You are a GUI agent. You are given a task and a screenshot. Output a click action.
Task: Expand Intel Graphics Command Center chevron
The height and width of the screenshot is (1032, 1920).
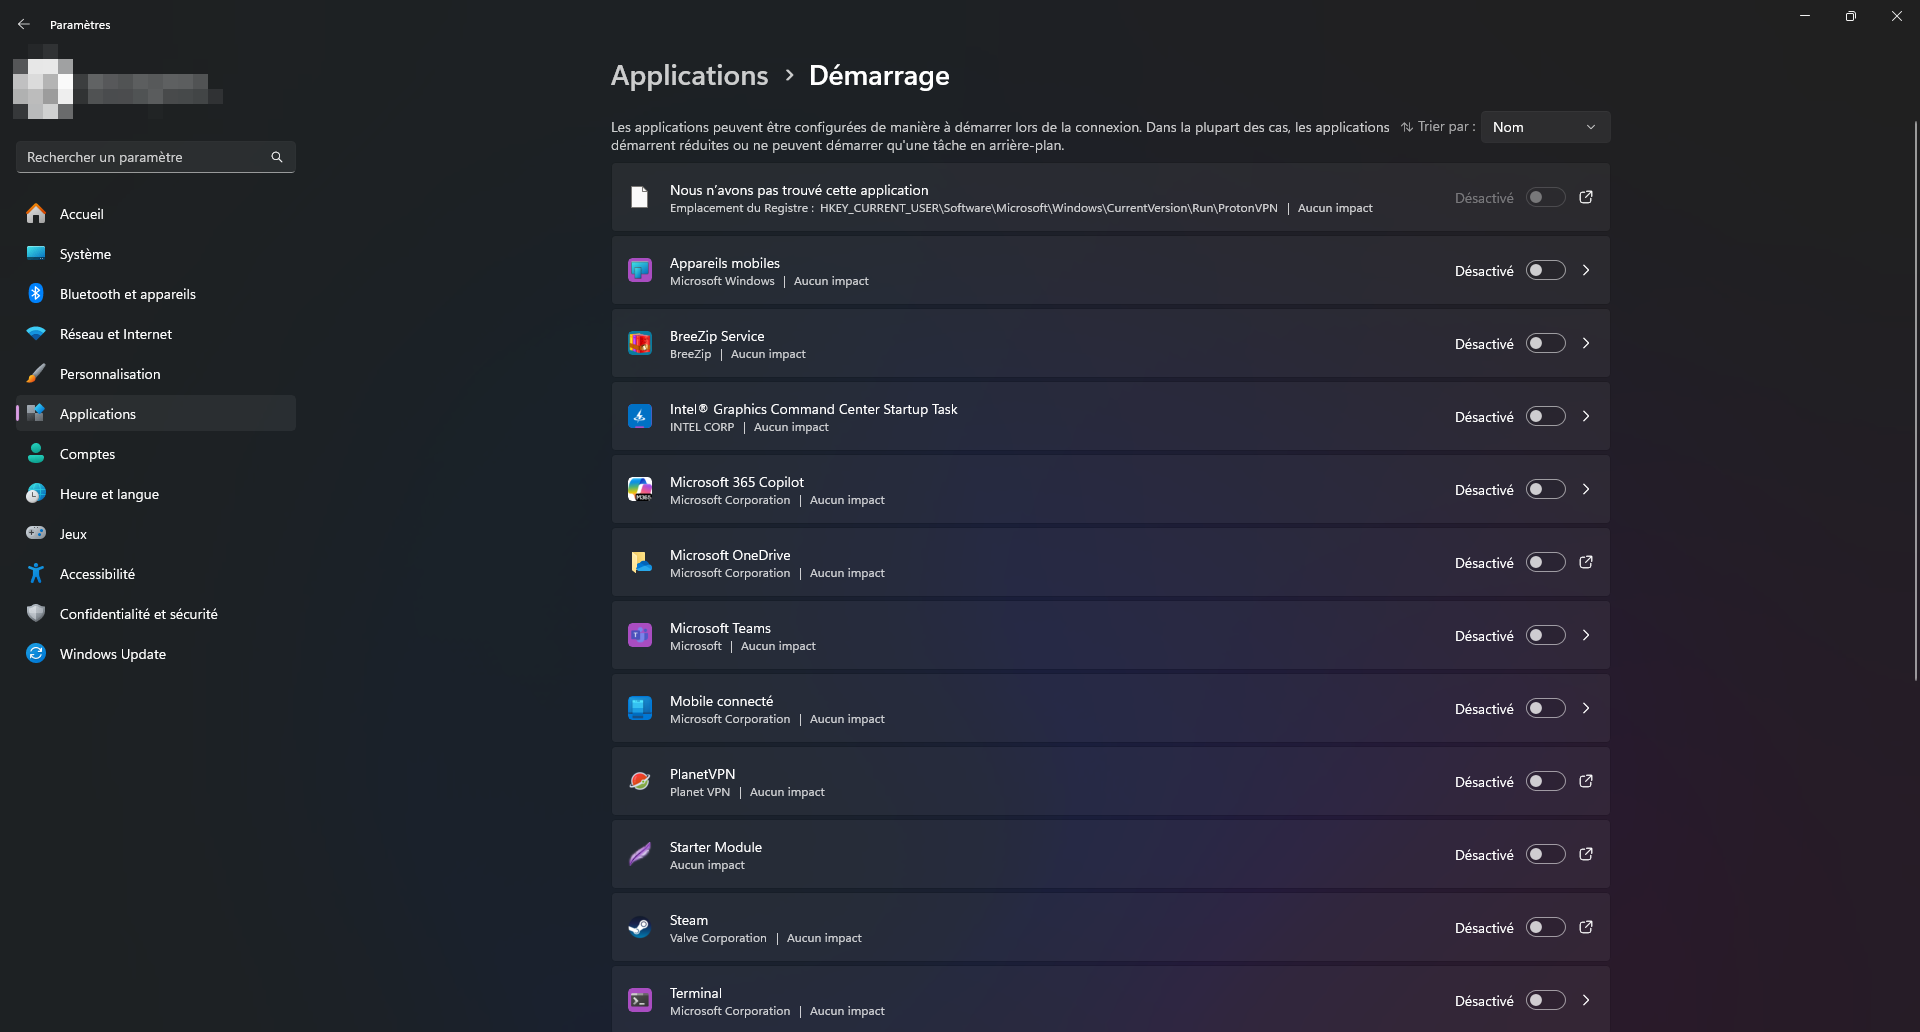1586,416
